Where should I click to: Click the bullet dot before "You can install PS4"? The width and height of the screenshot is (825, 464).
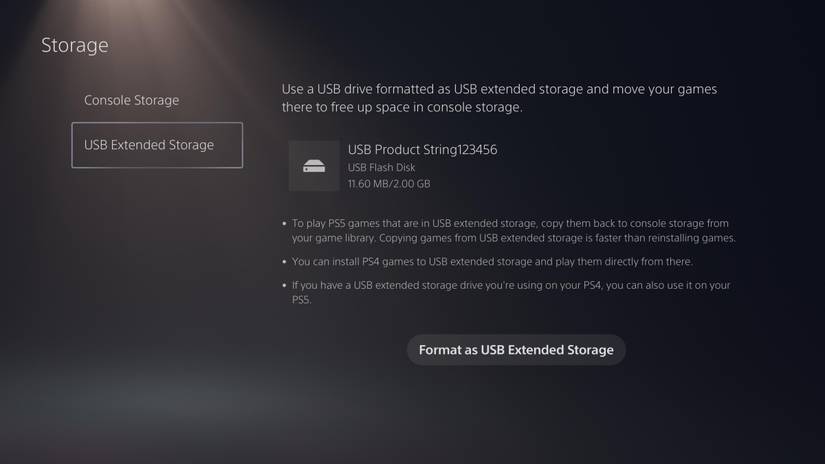click(x=284, y=262)
